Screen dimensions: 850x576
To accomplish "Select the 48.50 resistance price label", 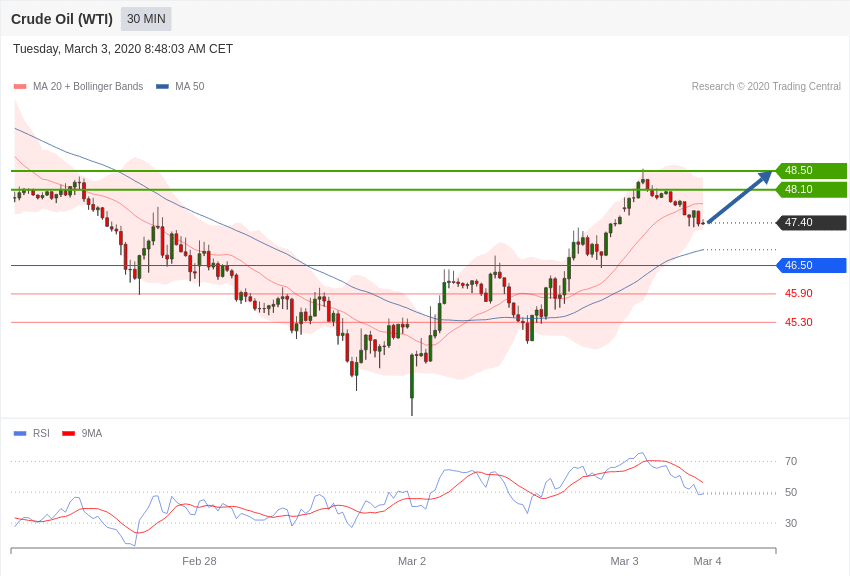I will [x=811, y=170].
